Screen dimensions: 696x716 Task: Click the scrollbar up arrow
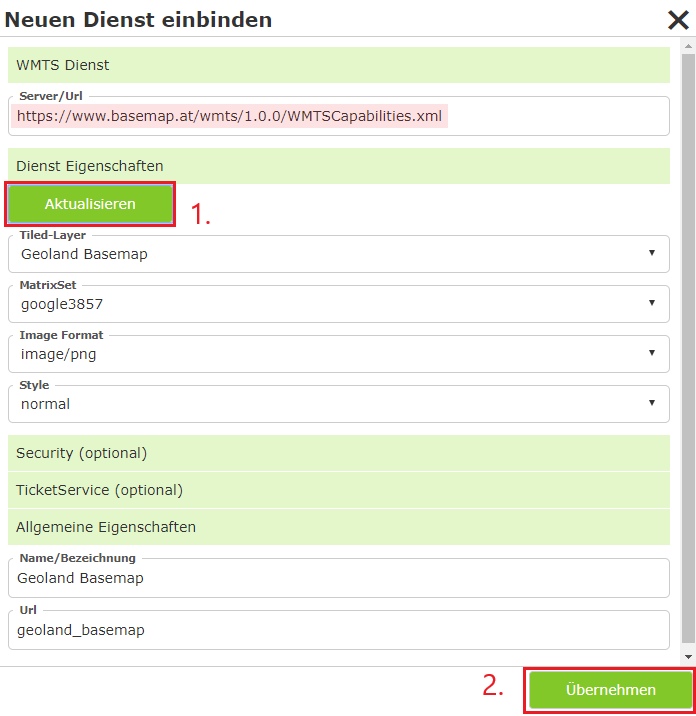(x=687, y=46)
